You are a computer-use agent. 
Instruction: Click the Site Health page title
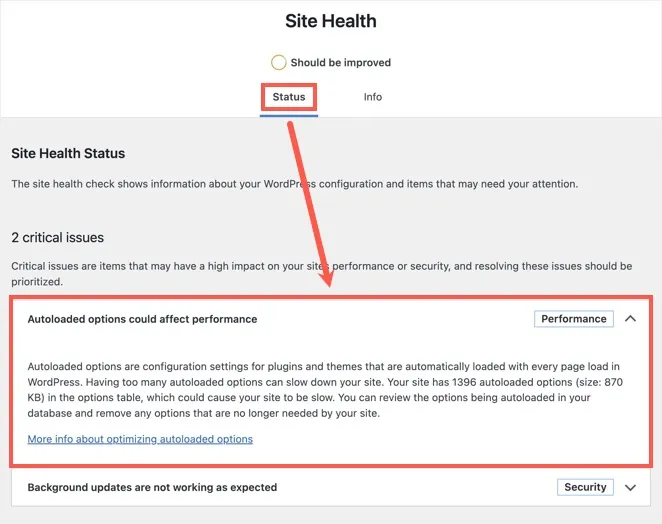(331, 21)
